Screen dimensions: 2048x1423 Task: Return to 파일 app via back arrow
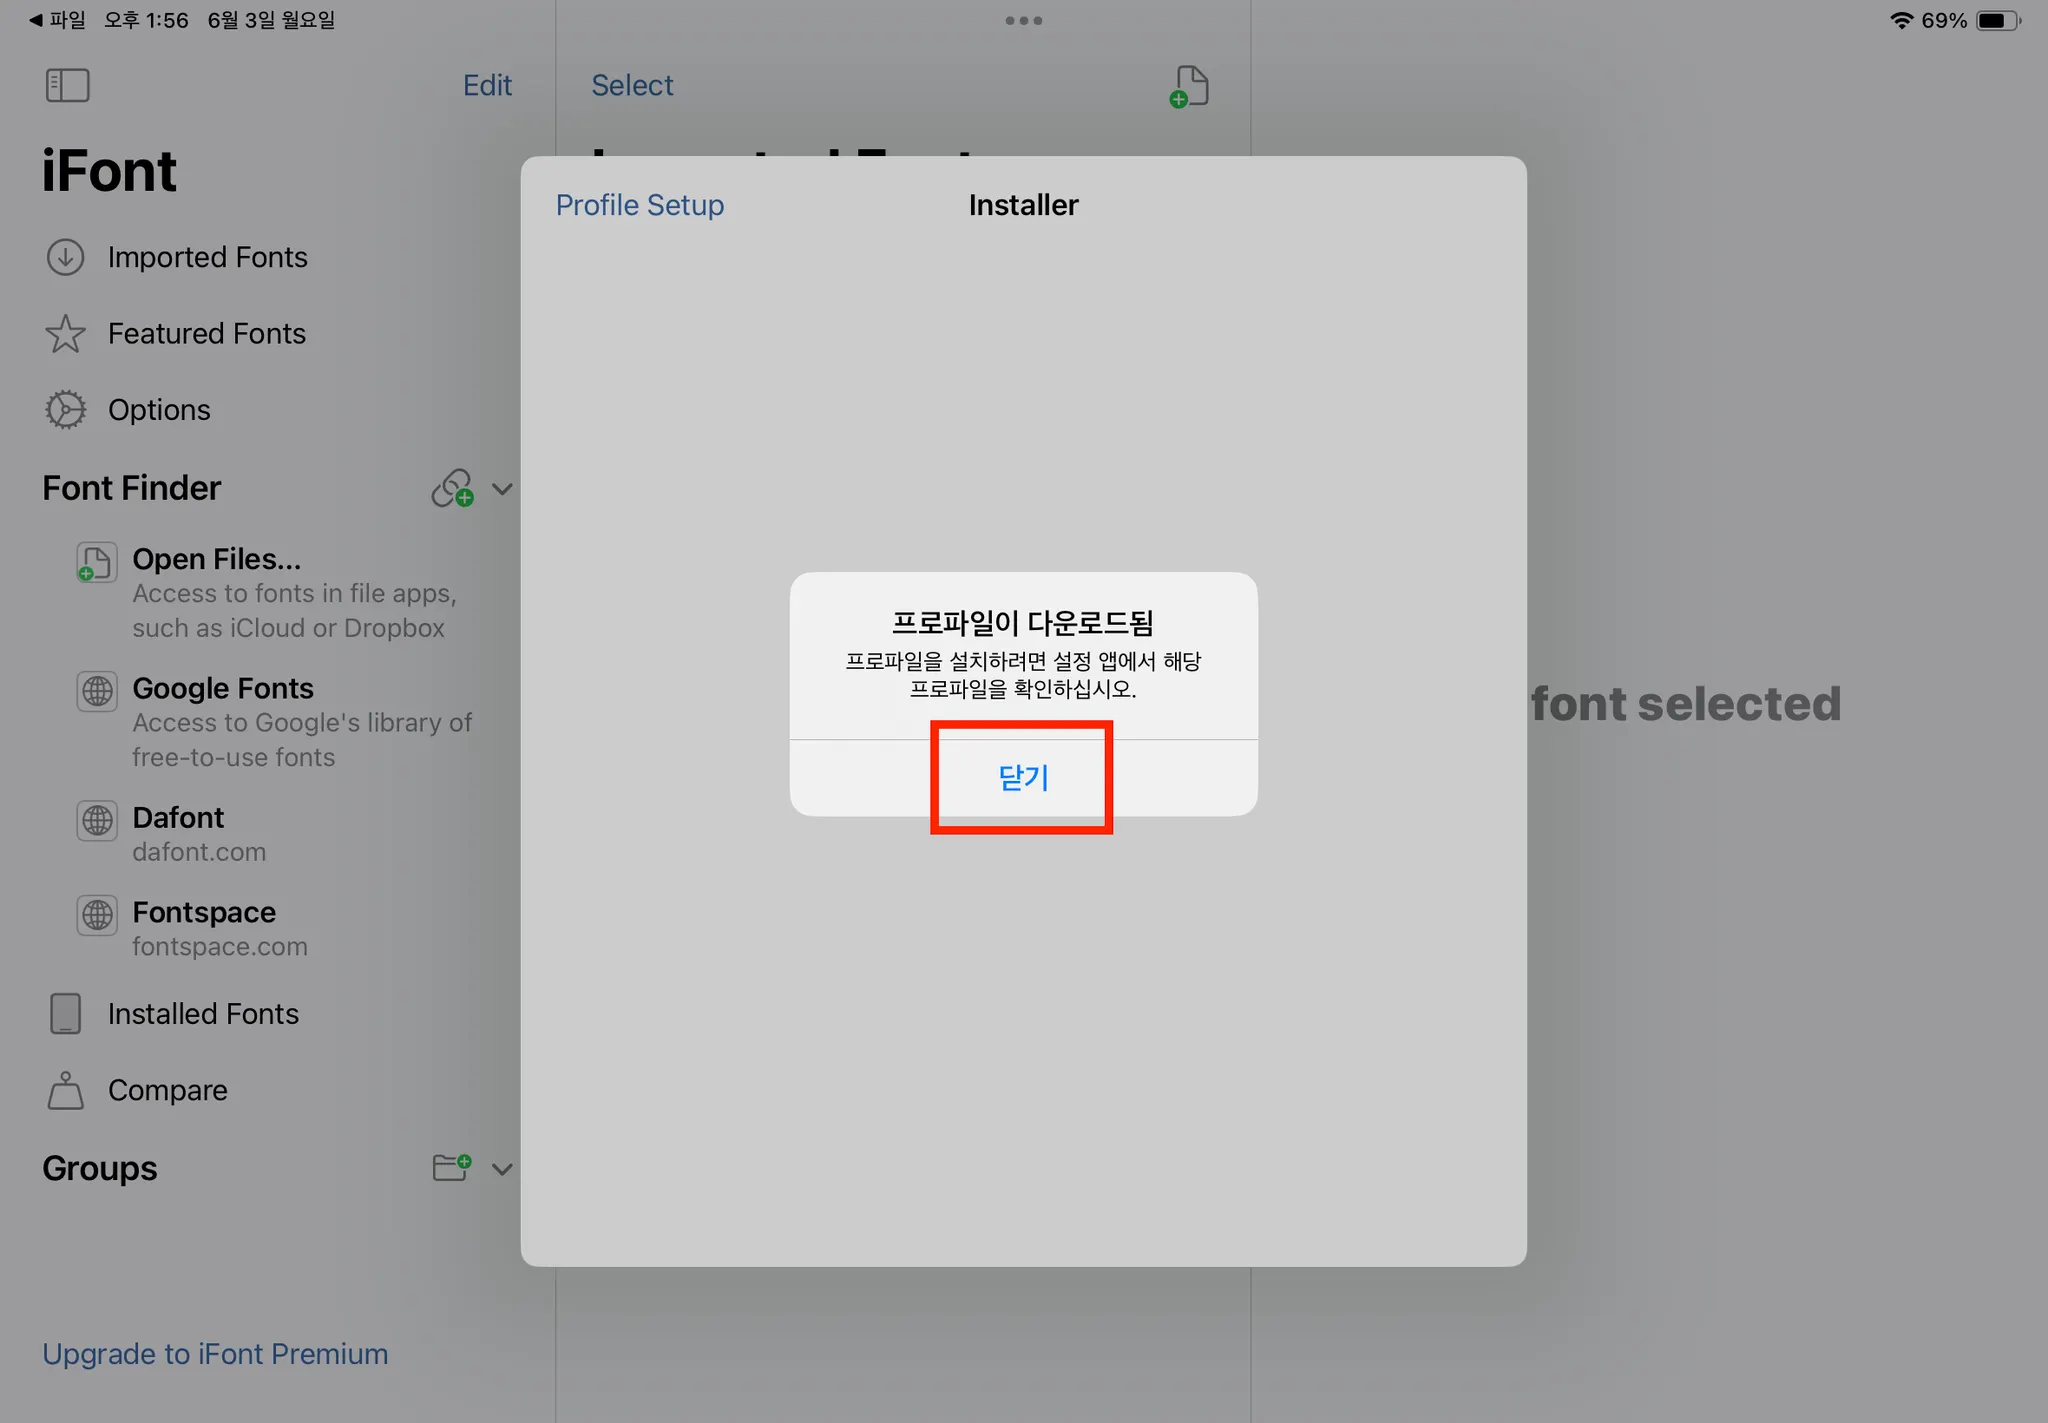pyautogui.click(x=55, y=20)
